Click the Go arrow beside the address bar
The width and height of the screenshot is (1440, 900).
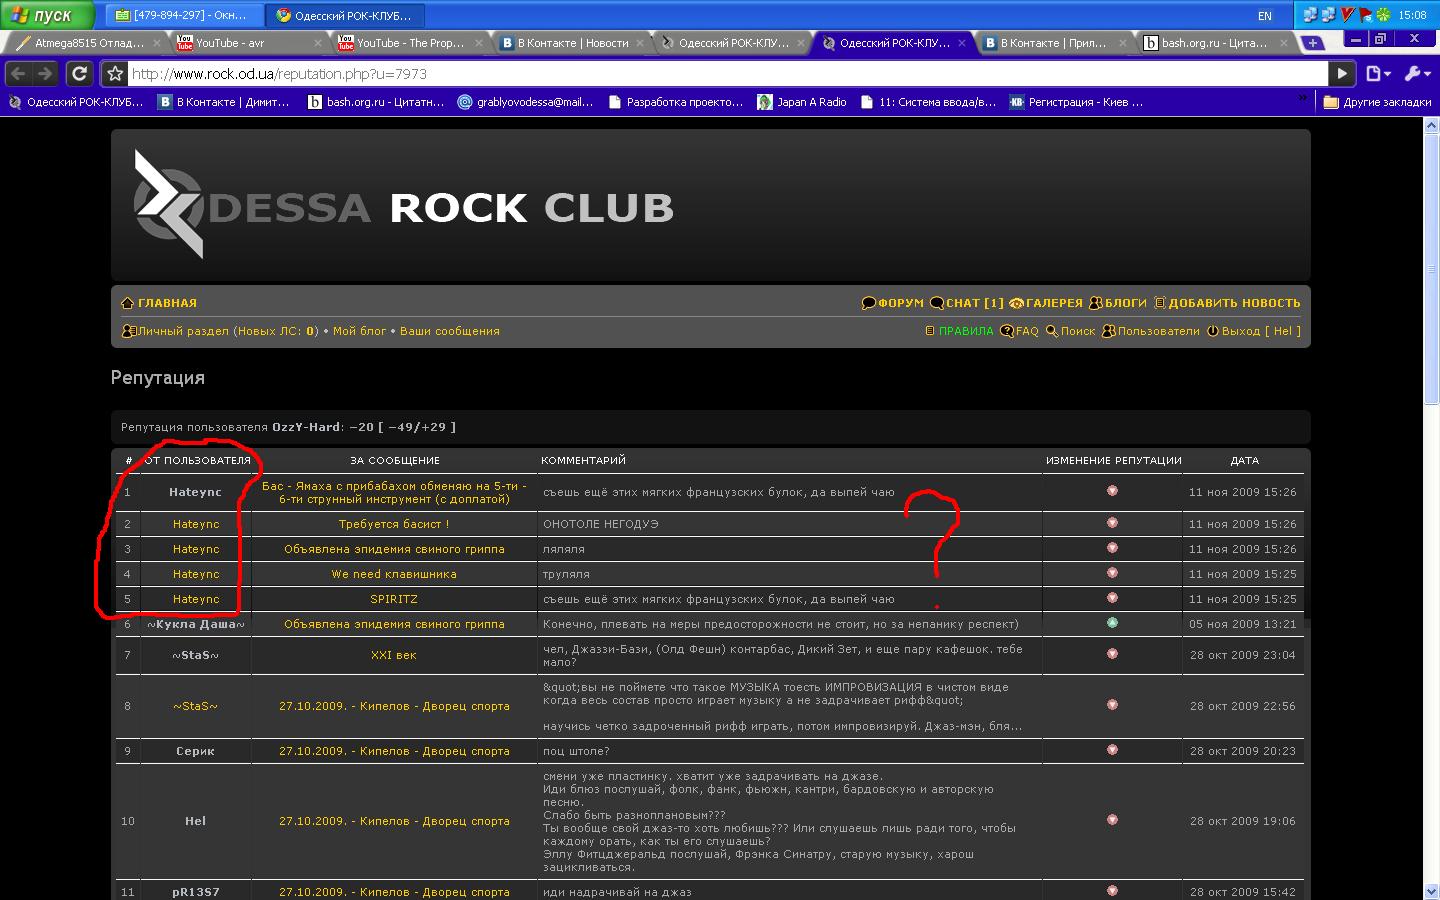click(1342, 73)
